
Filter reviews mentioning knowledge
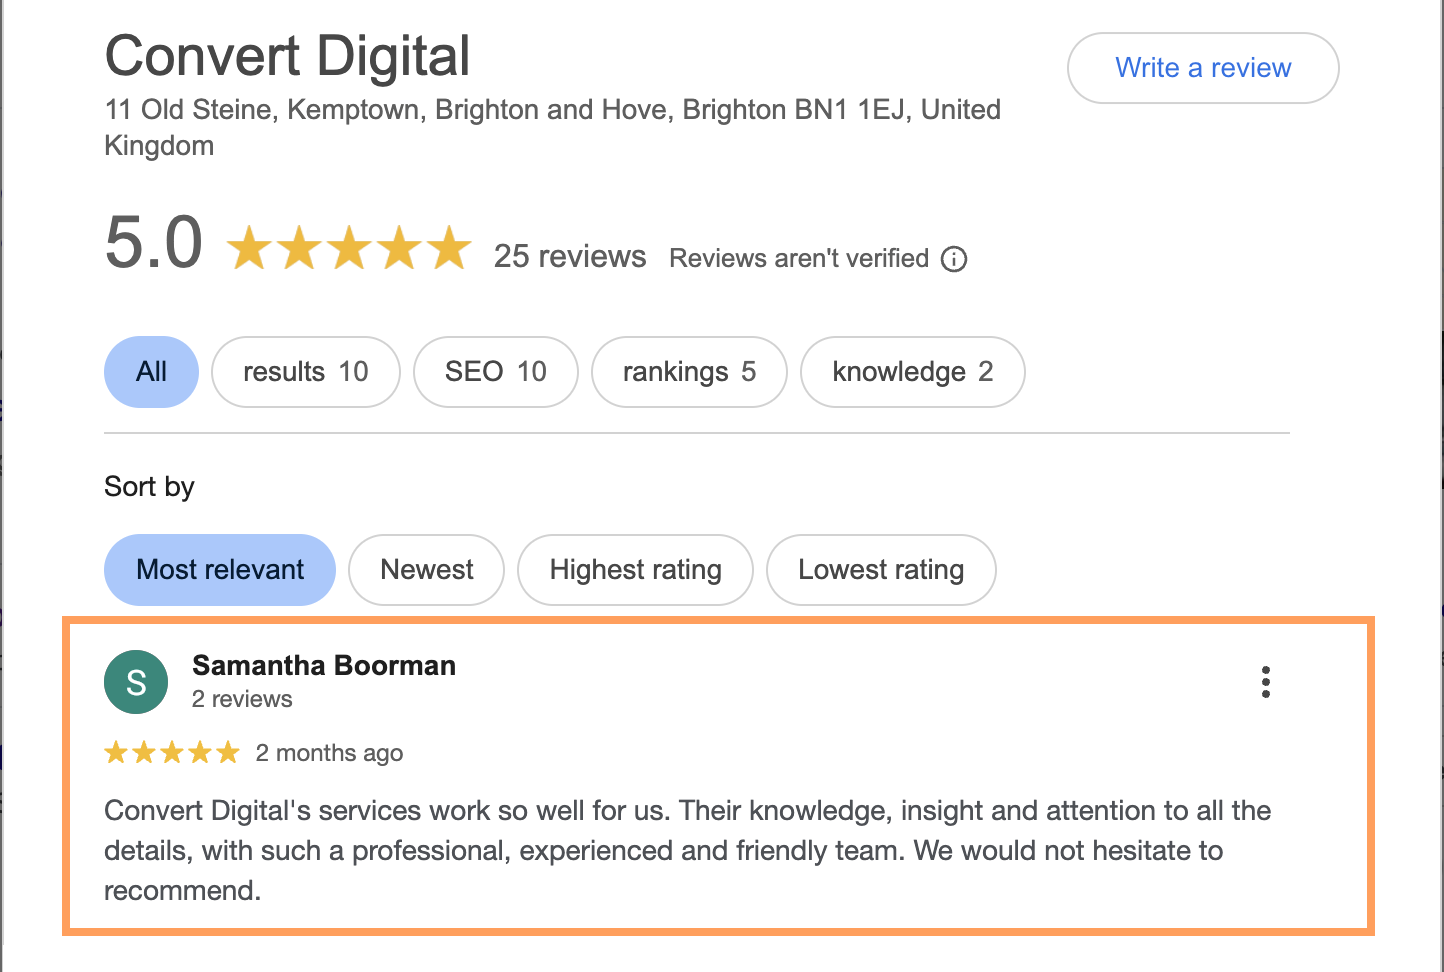tap(912, 372)
